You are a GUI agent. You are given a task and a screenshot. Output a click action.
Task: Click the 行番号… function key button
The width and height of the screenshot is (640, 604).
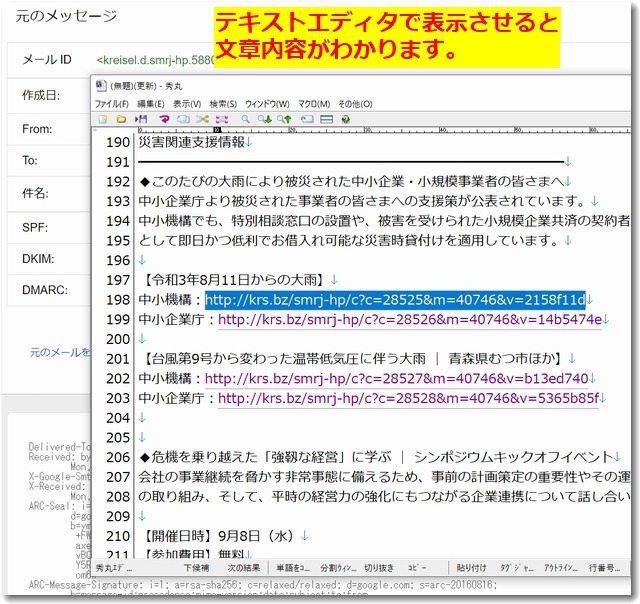(604, 568)
